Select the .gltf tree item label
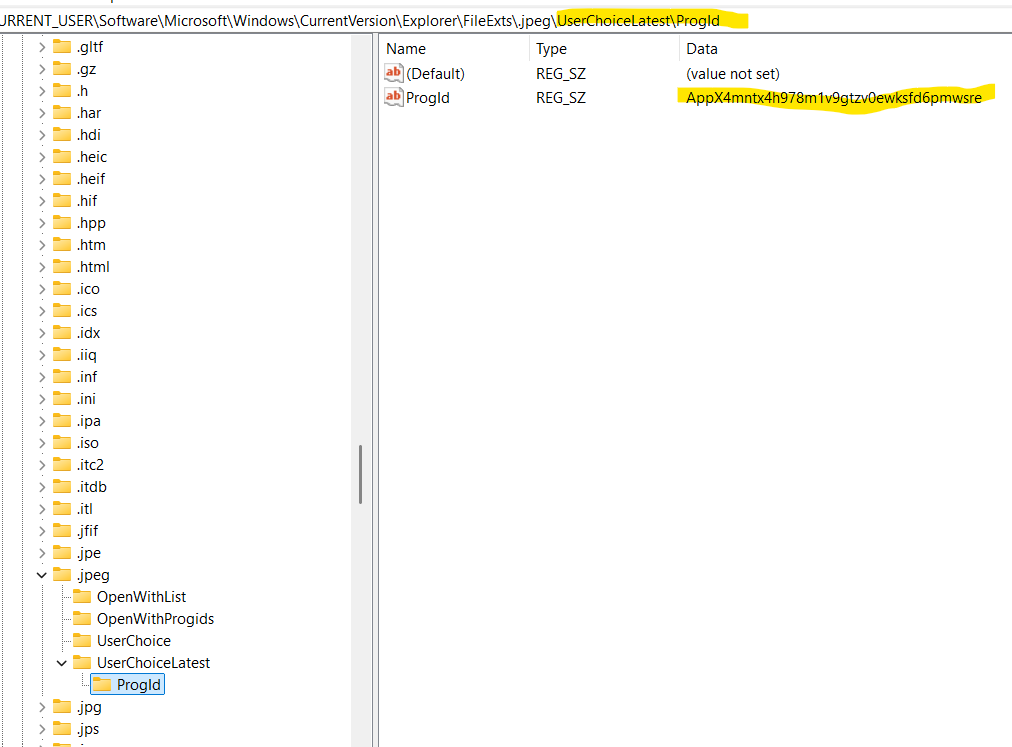 (x=90, y=47)
